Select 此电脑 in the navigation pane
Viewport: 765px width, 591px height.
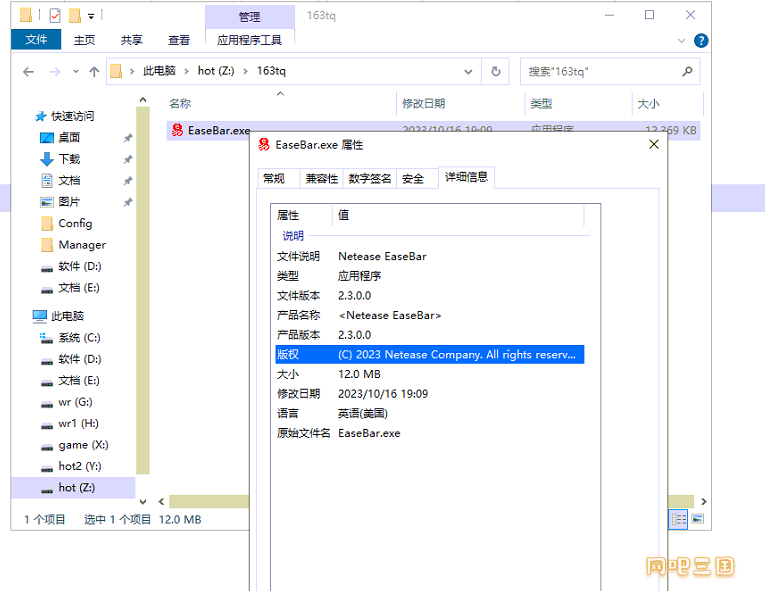[67, 316]
